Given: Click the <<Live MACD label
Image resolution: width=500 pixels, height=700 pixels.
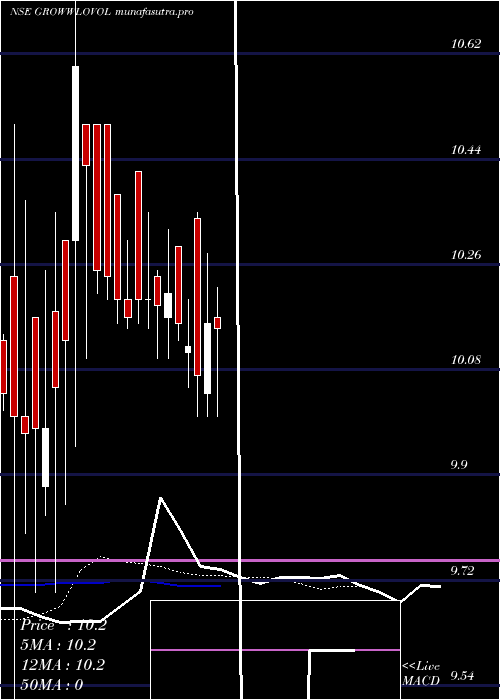Looking at the screenshot, I should point(421,674).
